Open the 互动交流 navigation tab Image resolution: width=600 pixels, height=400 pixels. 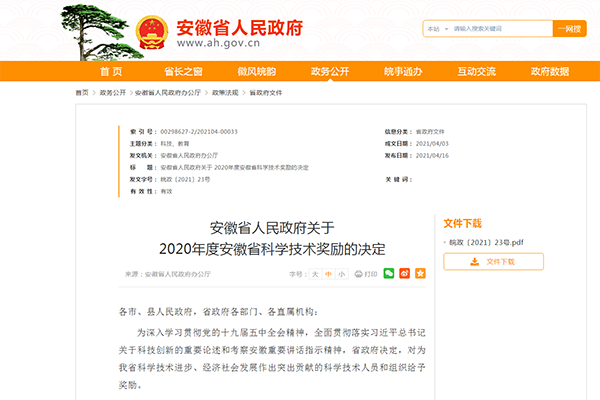click(476, 72)
